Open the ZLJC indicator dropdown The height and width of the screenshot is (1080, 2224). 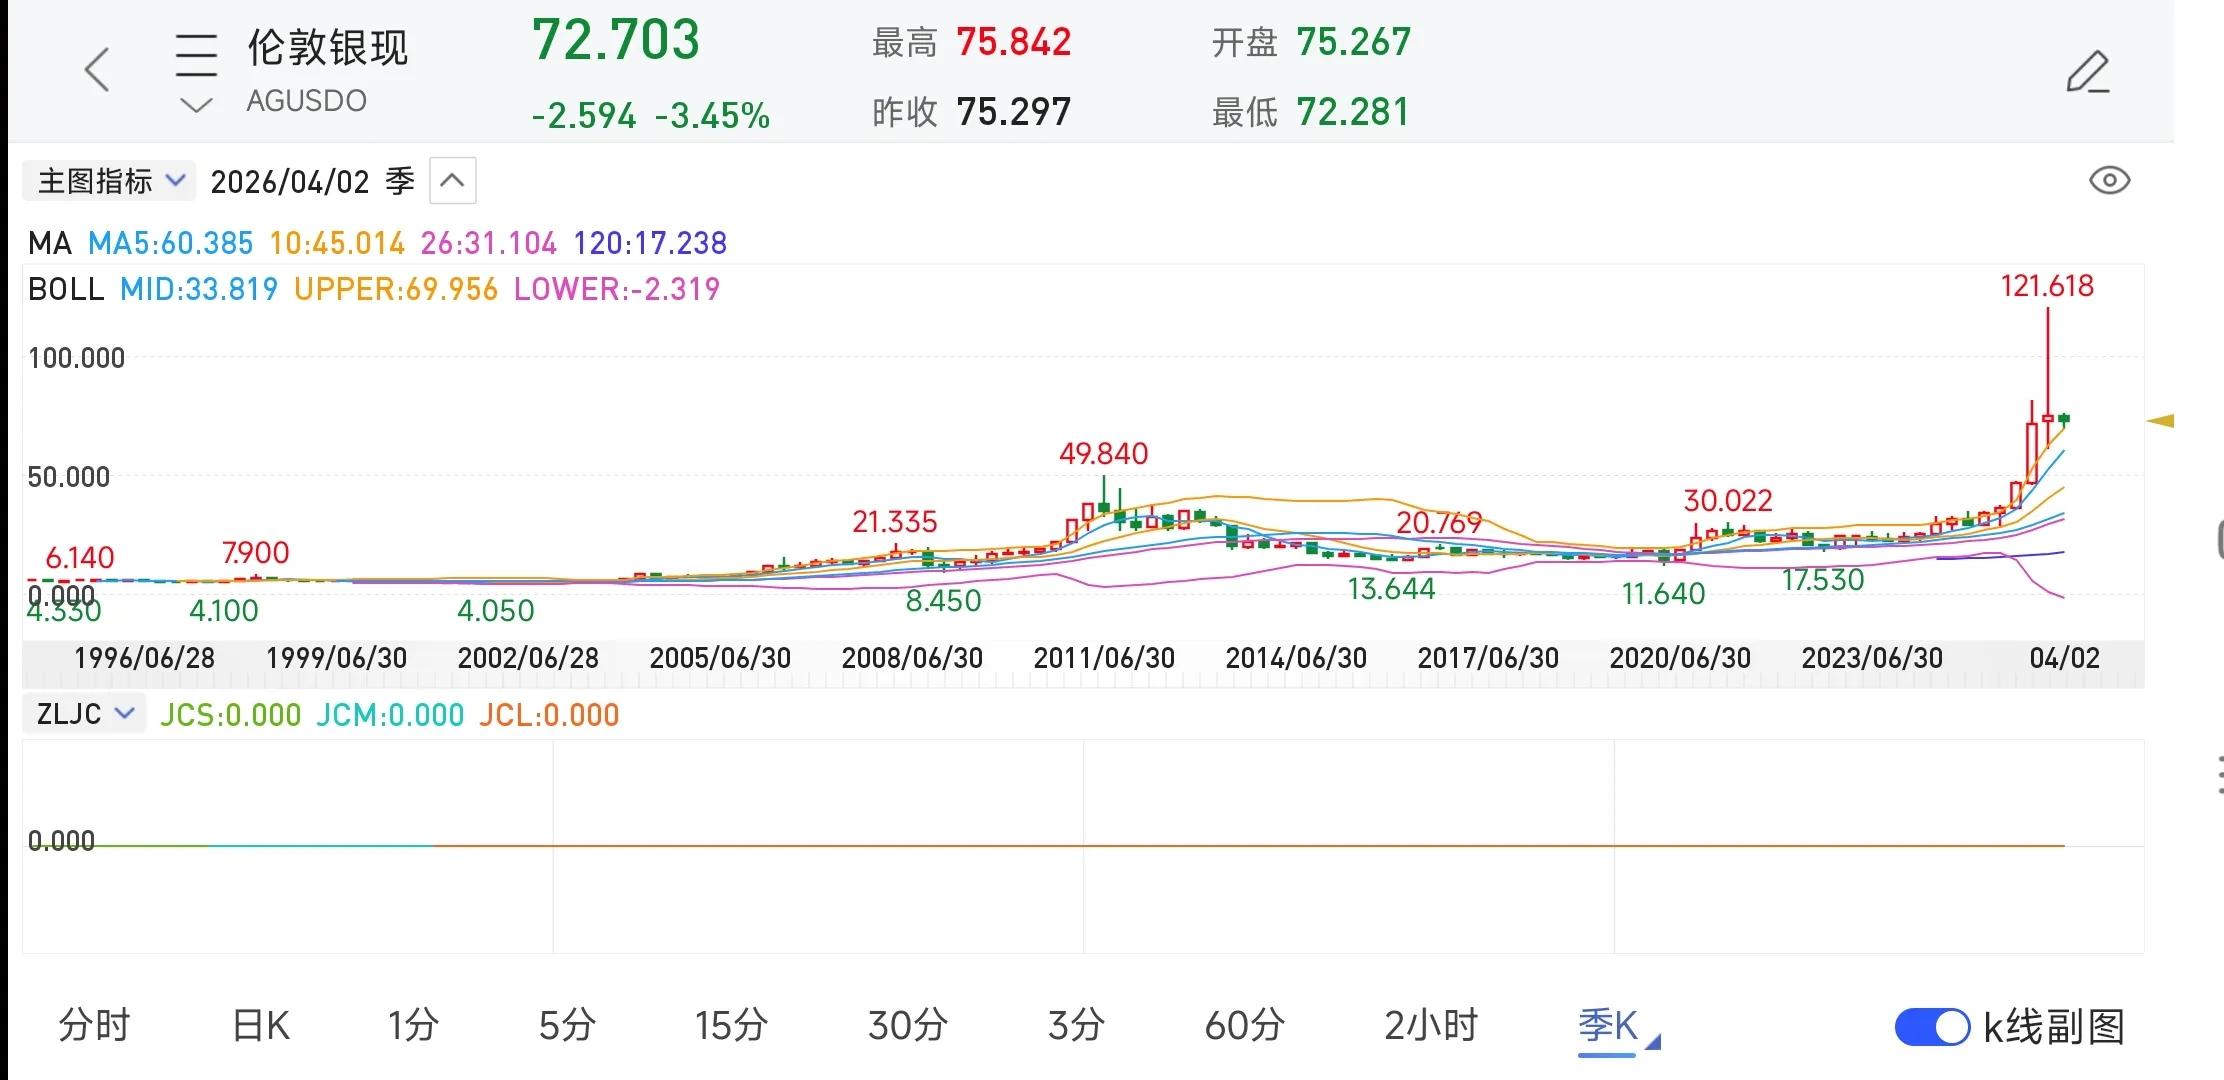click(84, 714)
